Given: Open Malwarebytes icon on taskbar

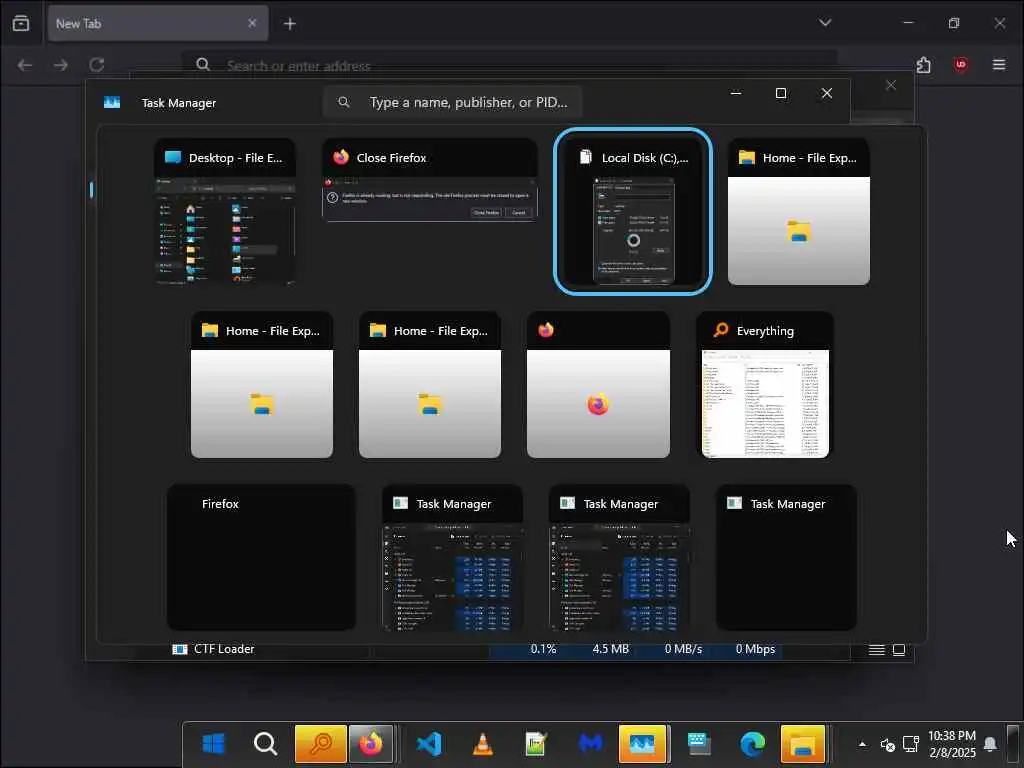Looking at the screenshot, I should [591, 743].
